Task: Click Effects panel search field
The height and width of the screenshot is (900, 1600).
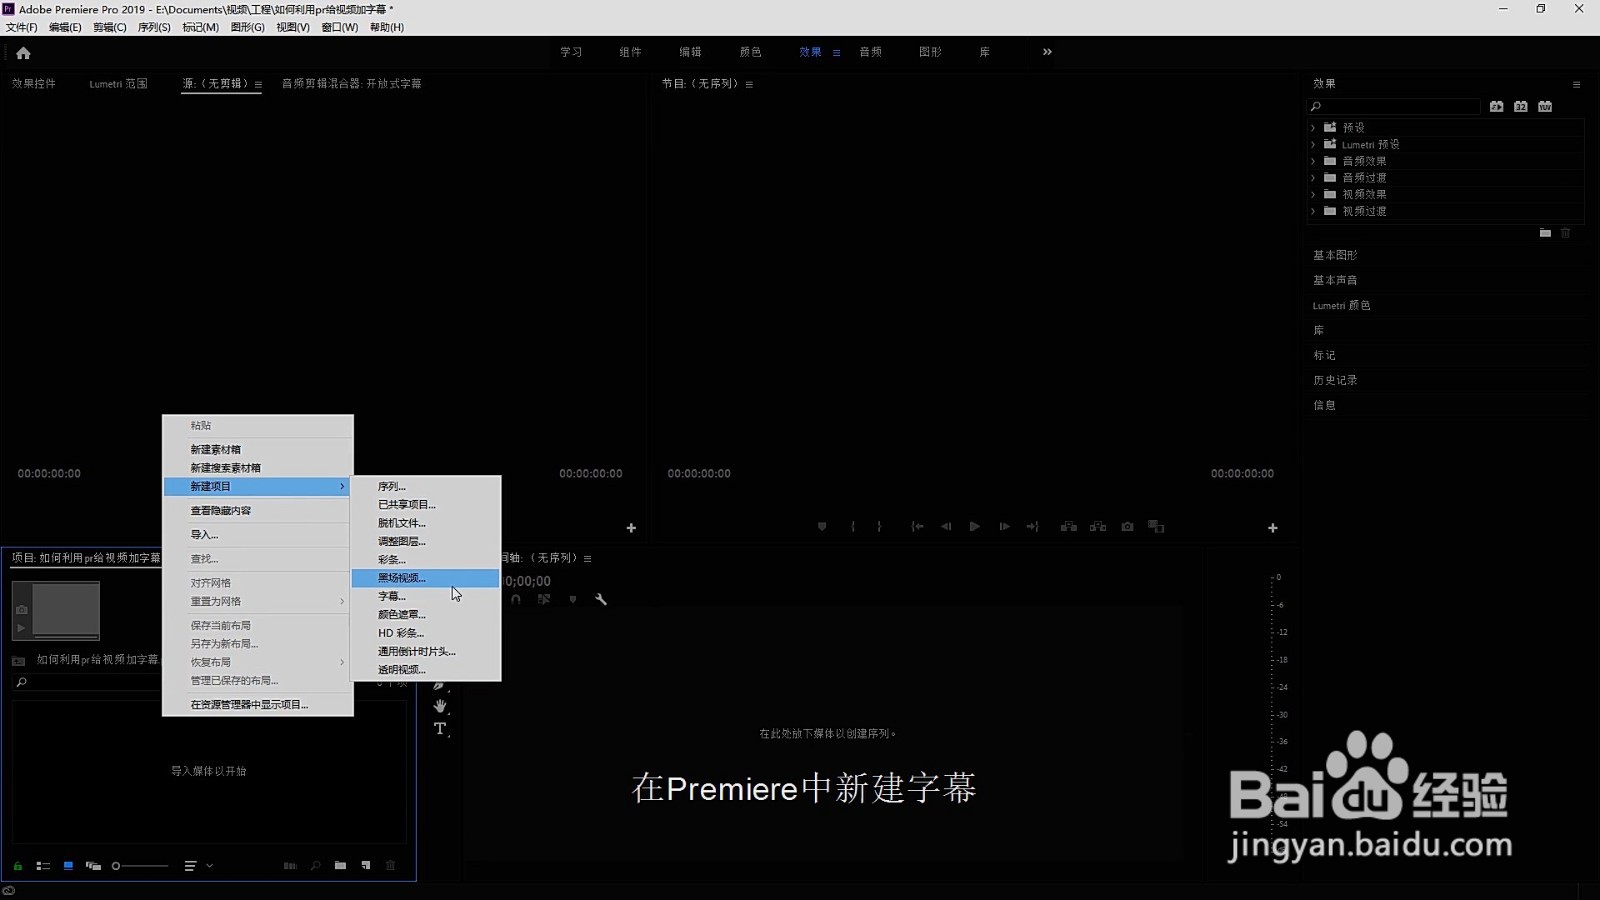Action: click(x=1394, y=106)
